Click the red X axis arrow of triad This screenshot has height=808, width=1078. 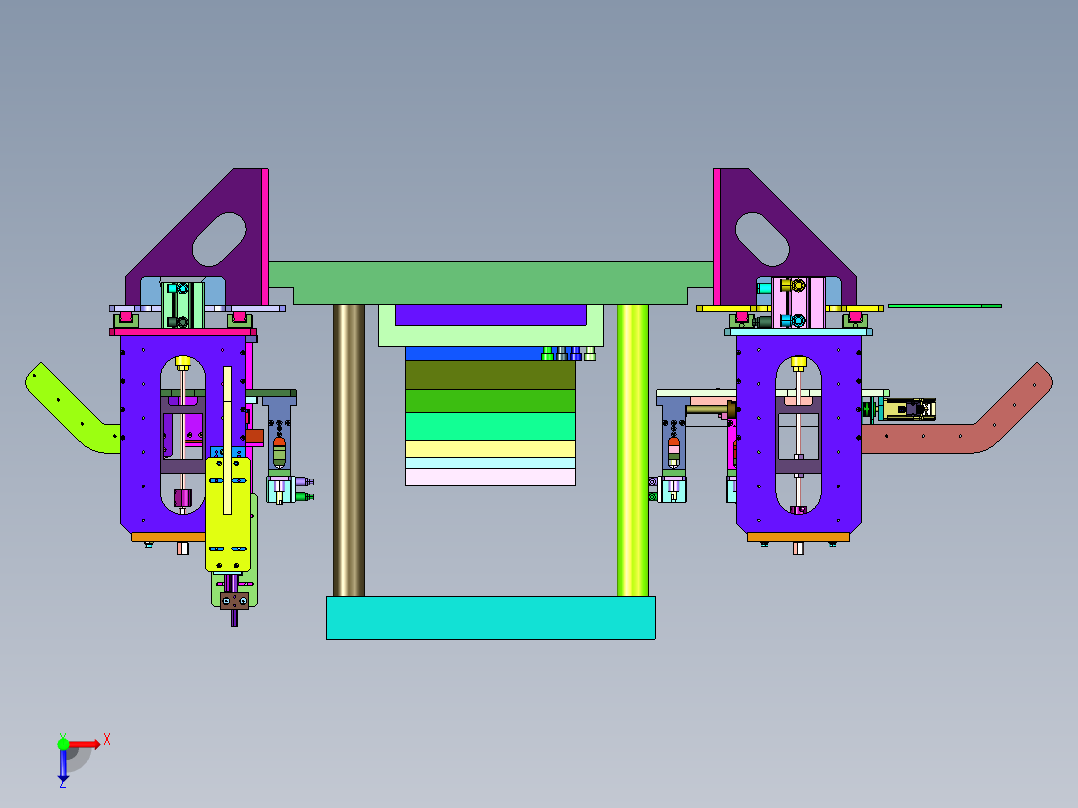(85, 744)
